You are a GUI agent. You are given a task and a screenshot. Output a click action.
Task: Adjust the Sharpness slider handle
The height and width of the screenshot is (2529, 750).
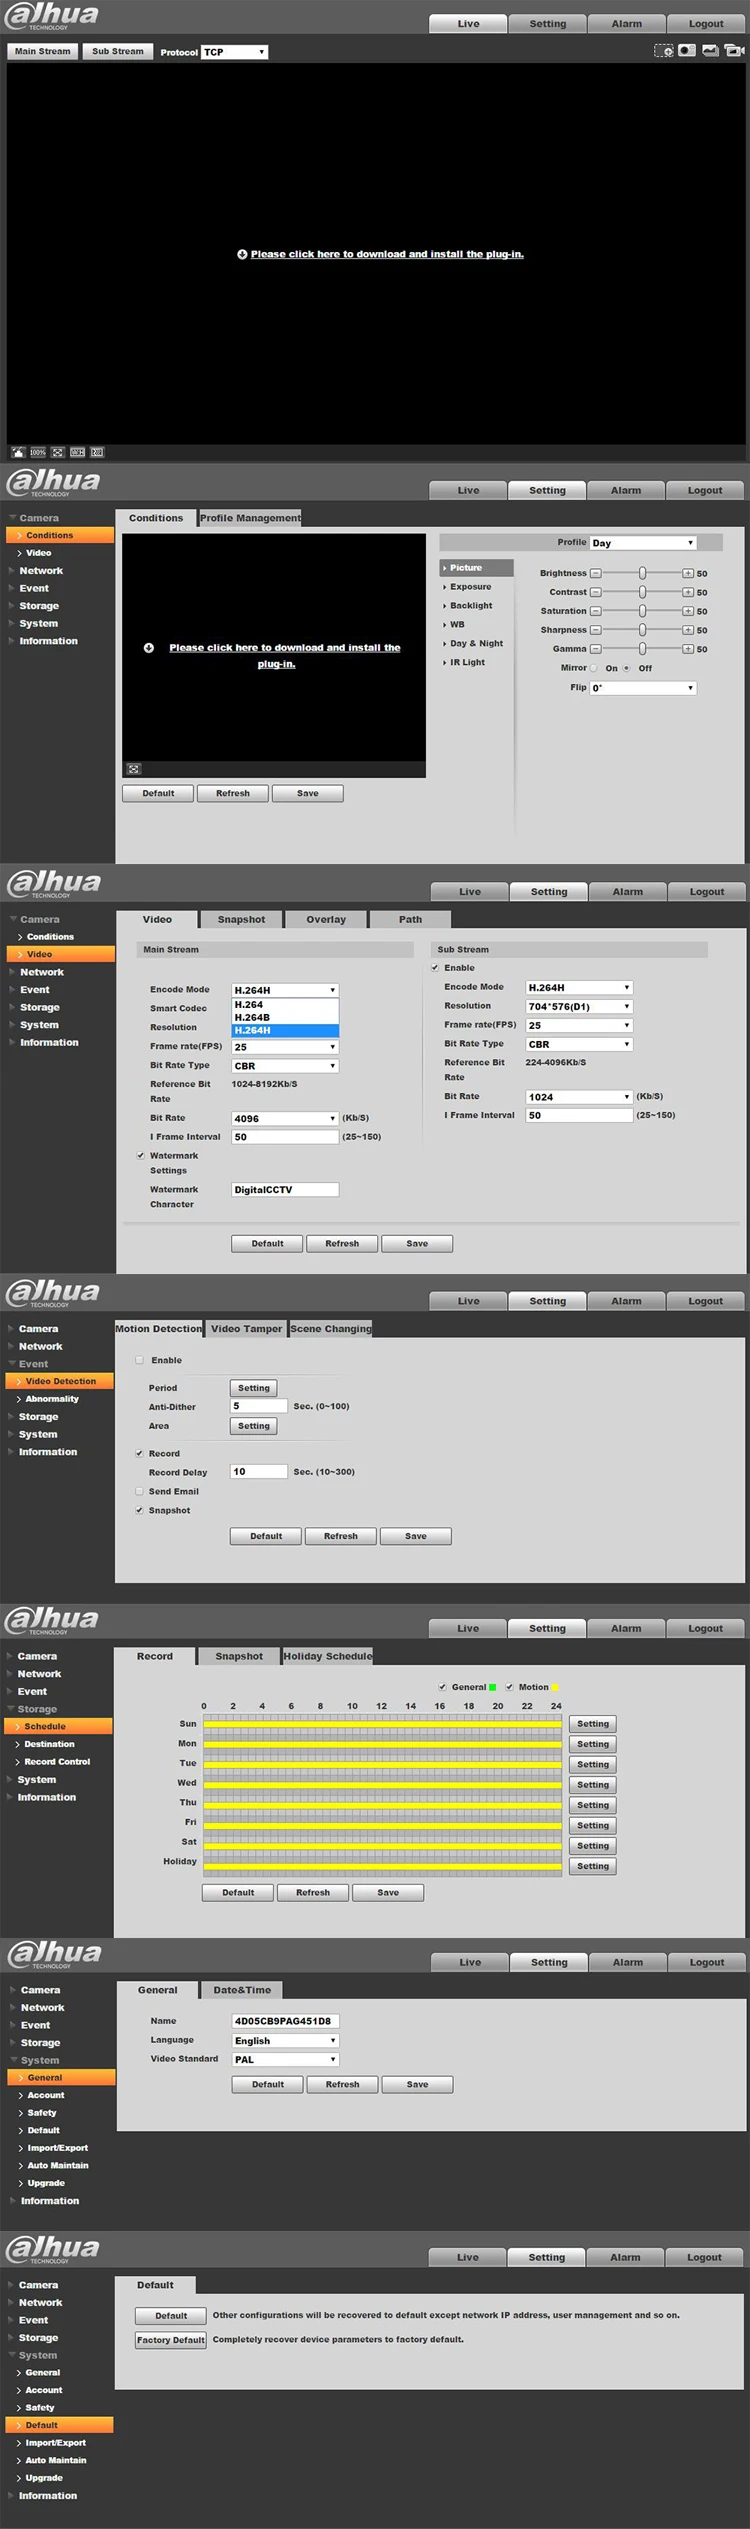(642, 630)
